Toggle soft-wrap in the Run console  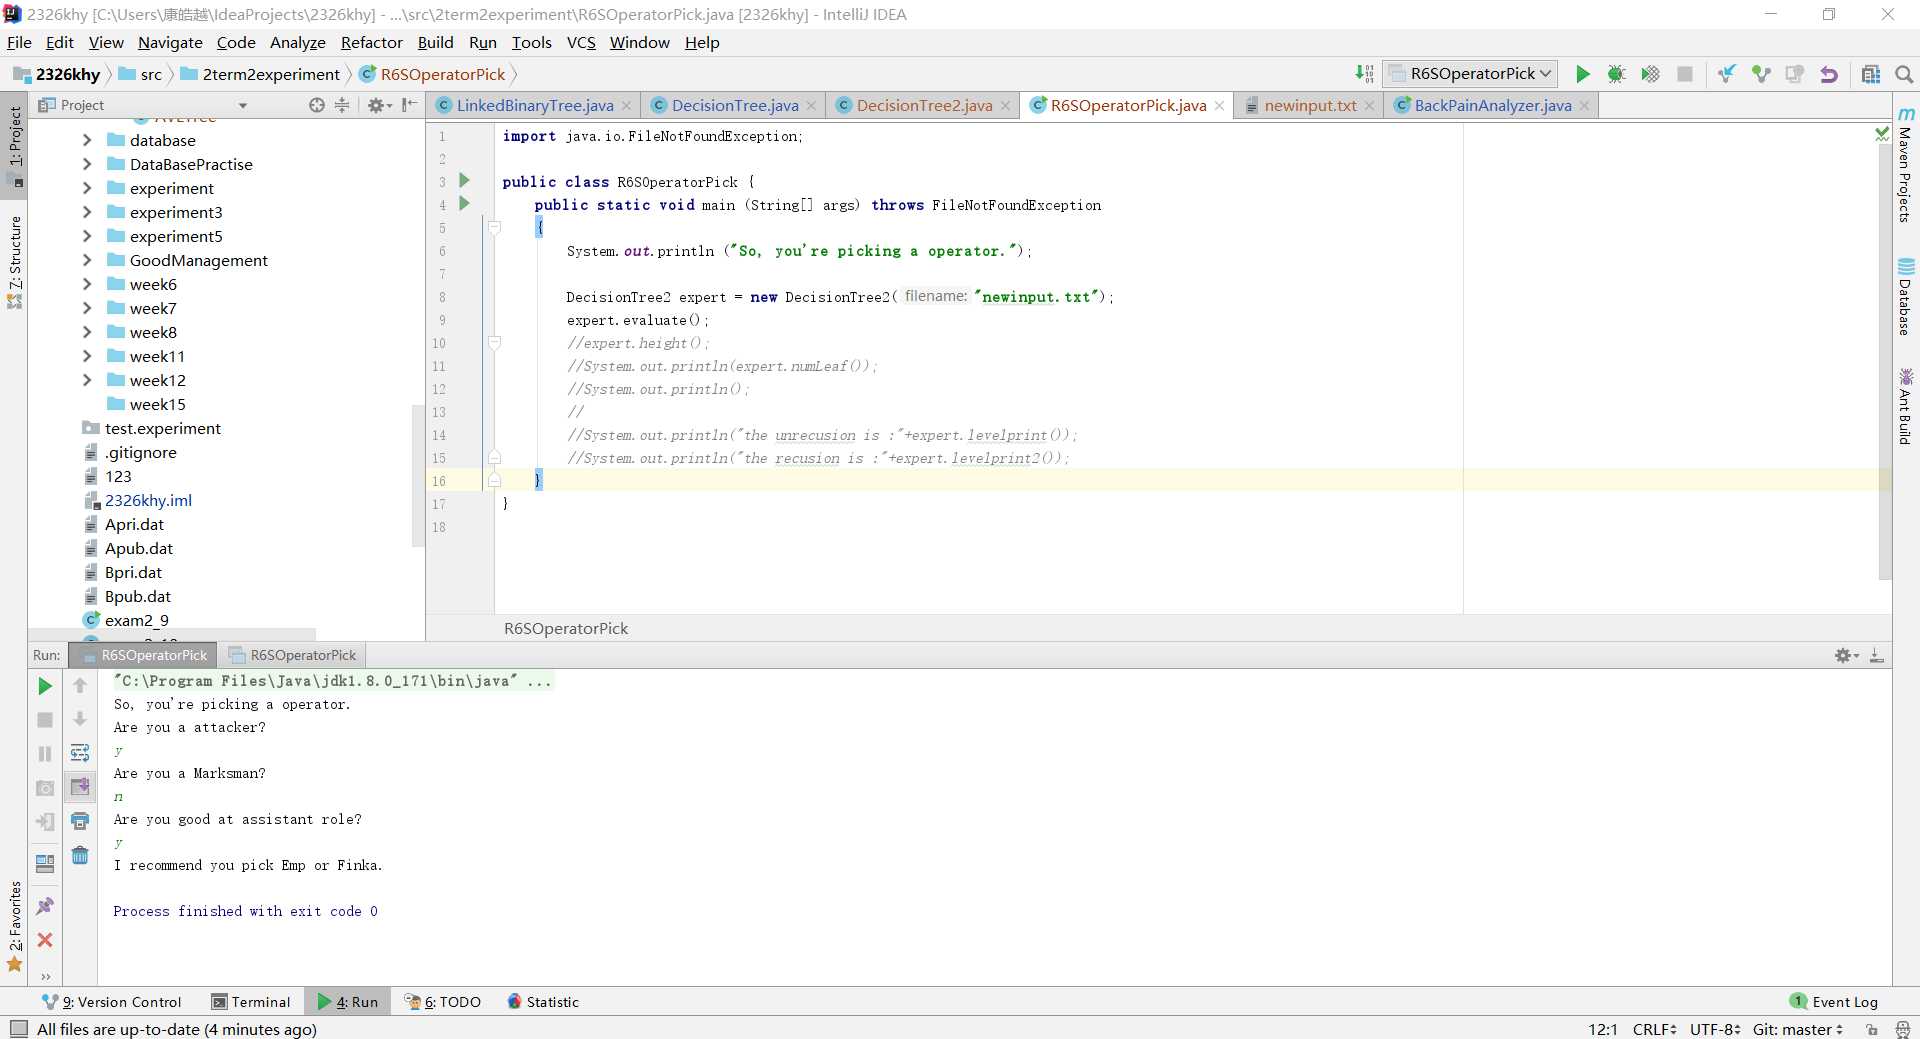tap(80, 754)
